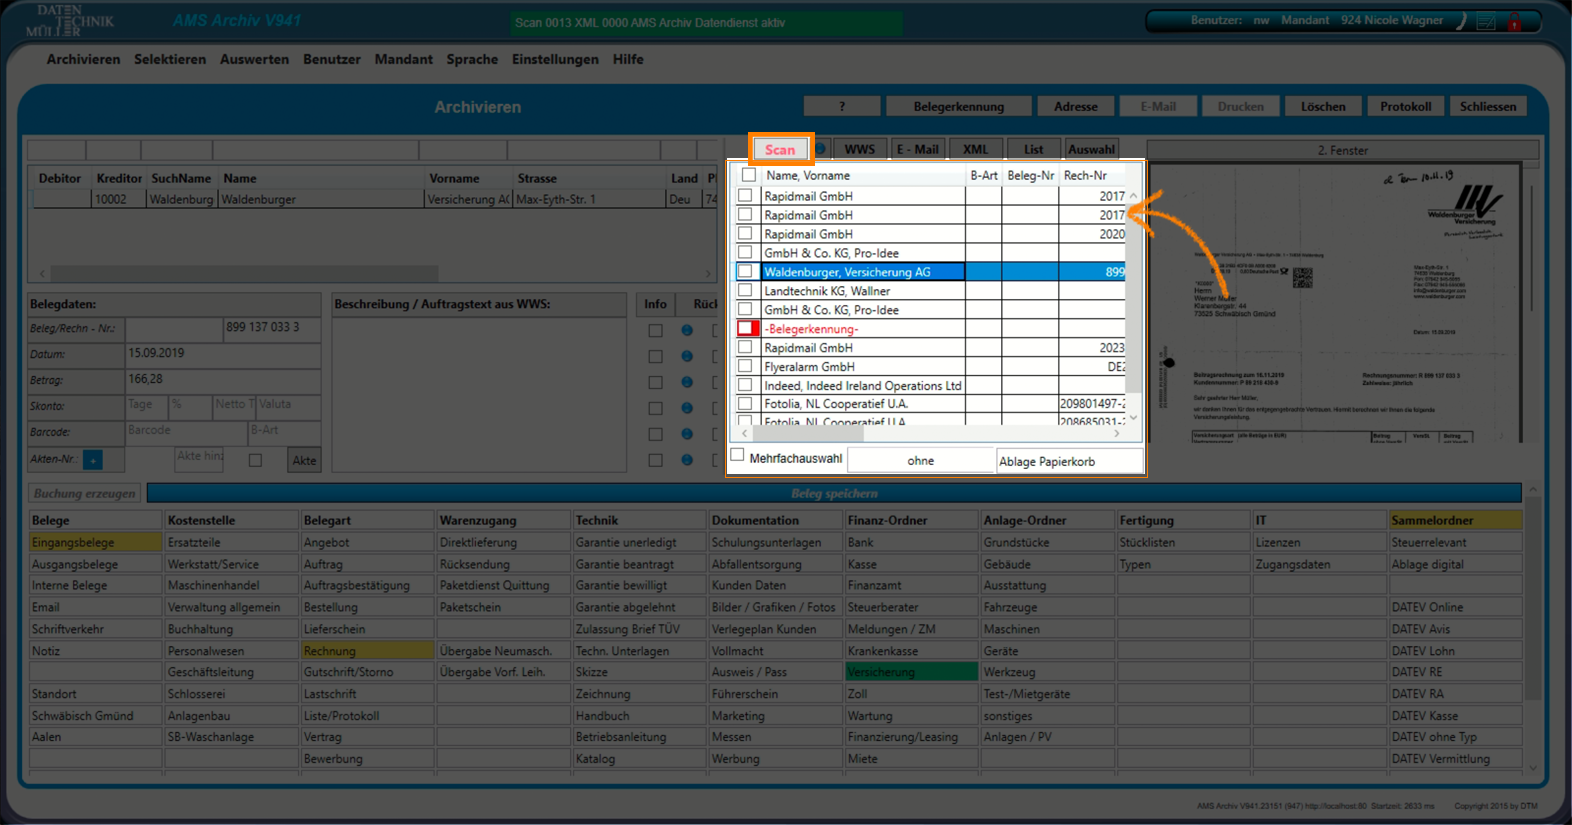
Task: Click horizontal scrollbar under the scan list
Action: (930, 434)
